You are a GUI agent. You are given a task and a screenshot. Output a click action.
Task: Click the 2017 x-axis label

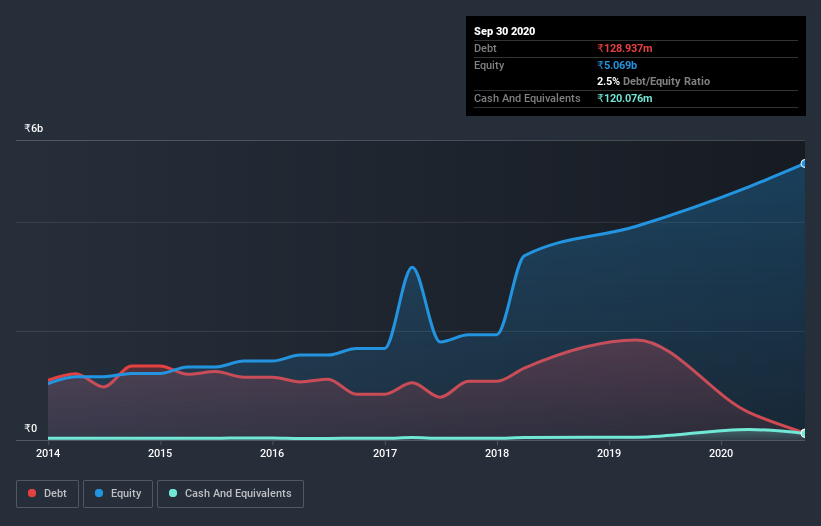pos(385,453)
